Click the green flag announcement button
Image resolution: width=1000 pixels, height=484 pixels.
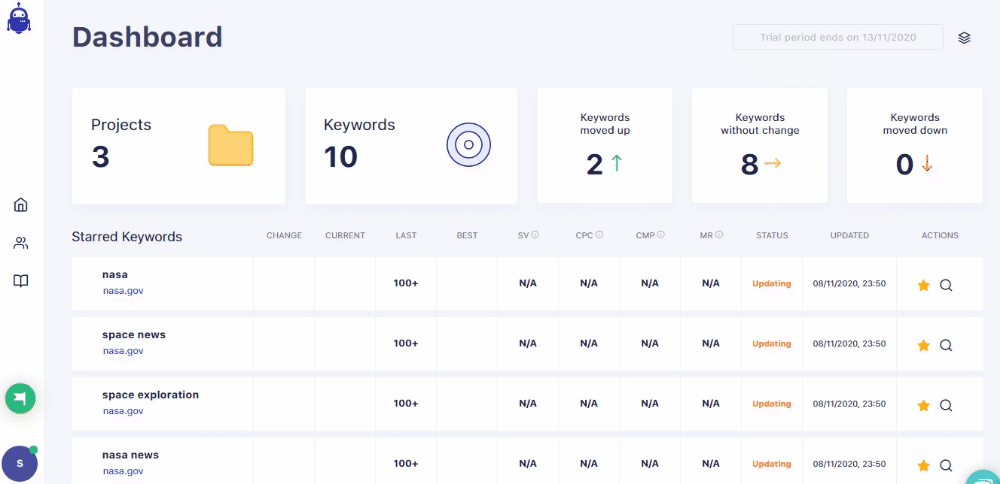20,399
